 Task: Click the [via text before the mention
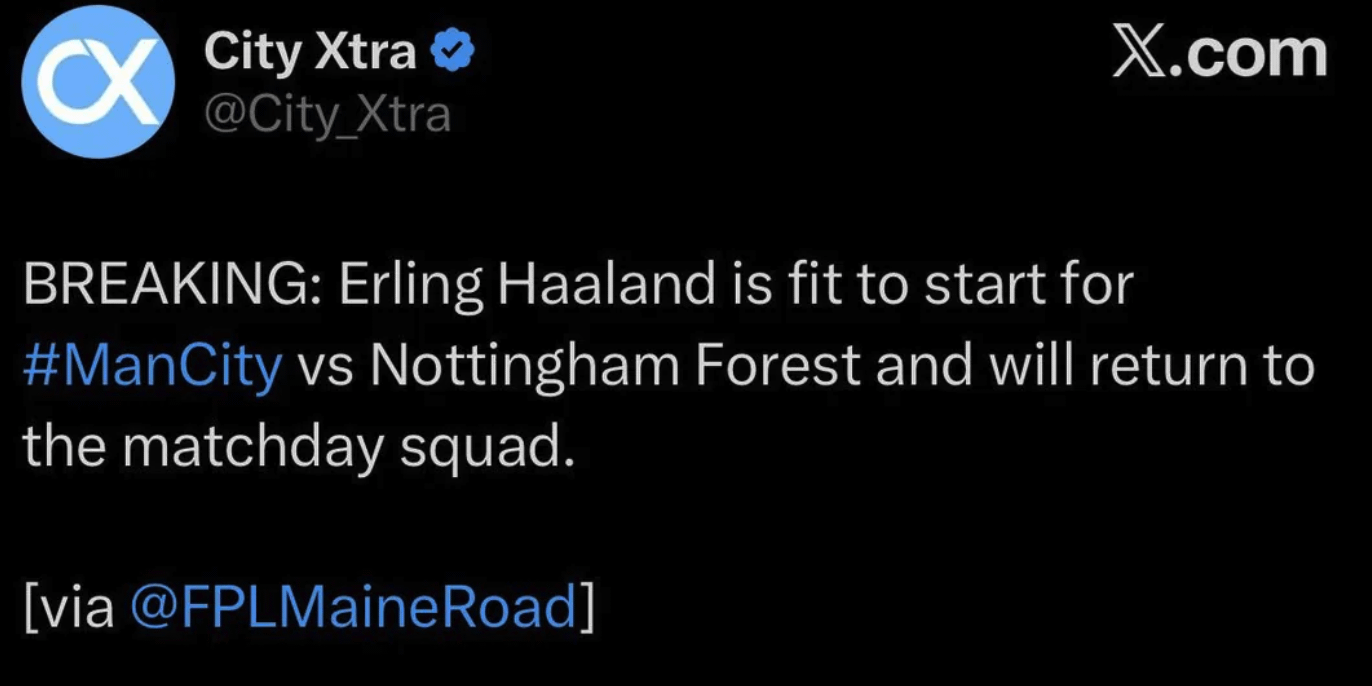point(68,607)
